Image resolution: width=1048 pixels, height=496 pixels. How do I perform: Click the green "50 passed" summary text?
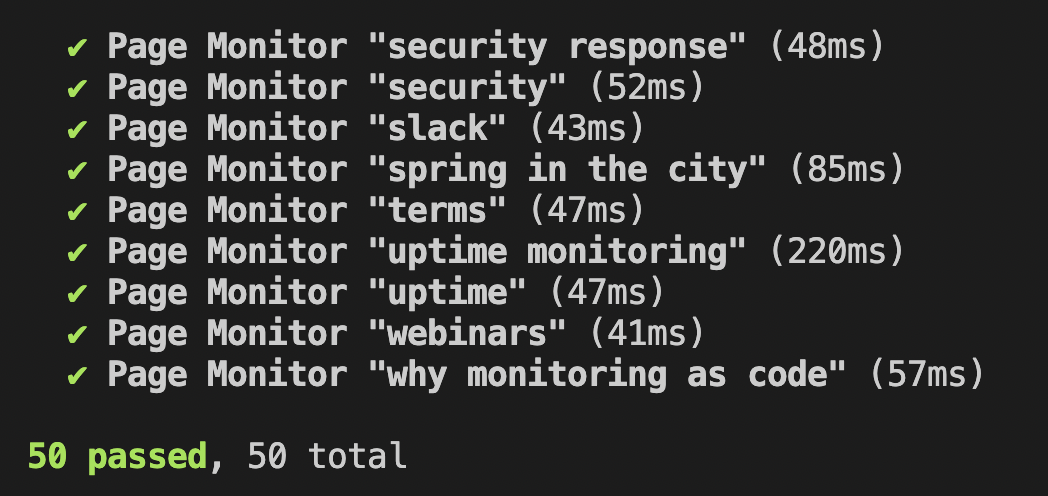[118, 457]
